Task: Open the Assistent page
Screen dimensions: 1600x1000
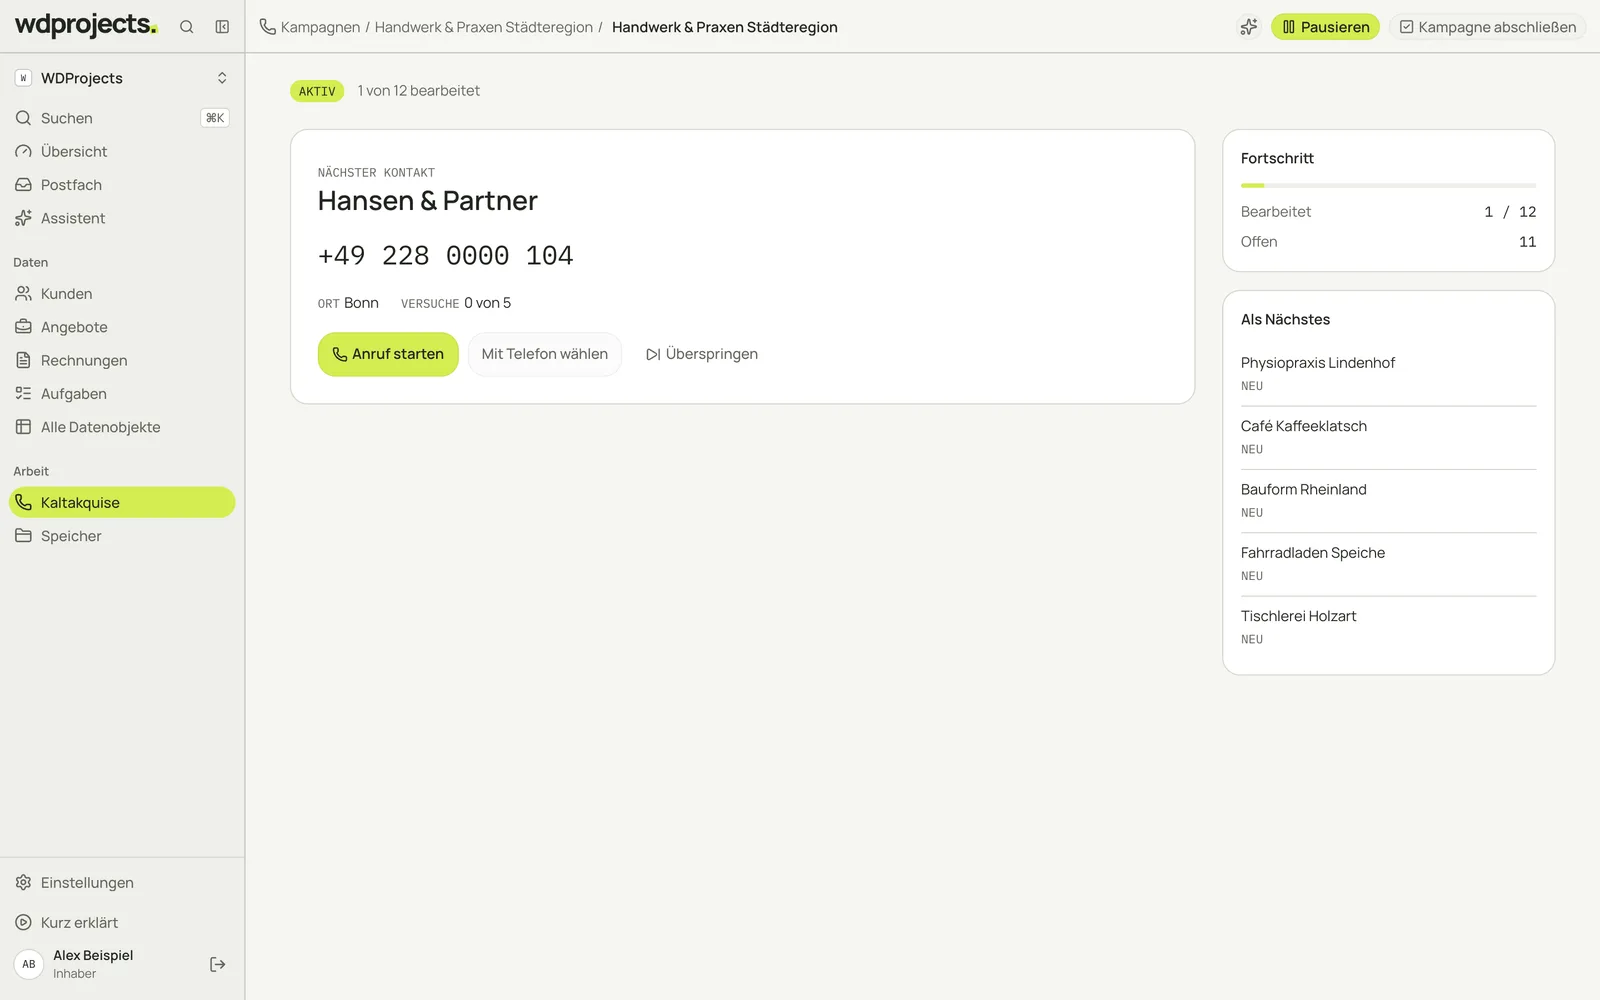Action: (122, 218)
